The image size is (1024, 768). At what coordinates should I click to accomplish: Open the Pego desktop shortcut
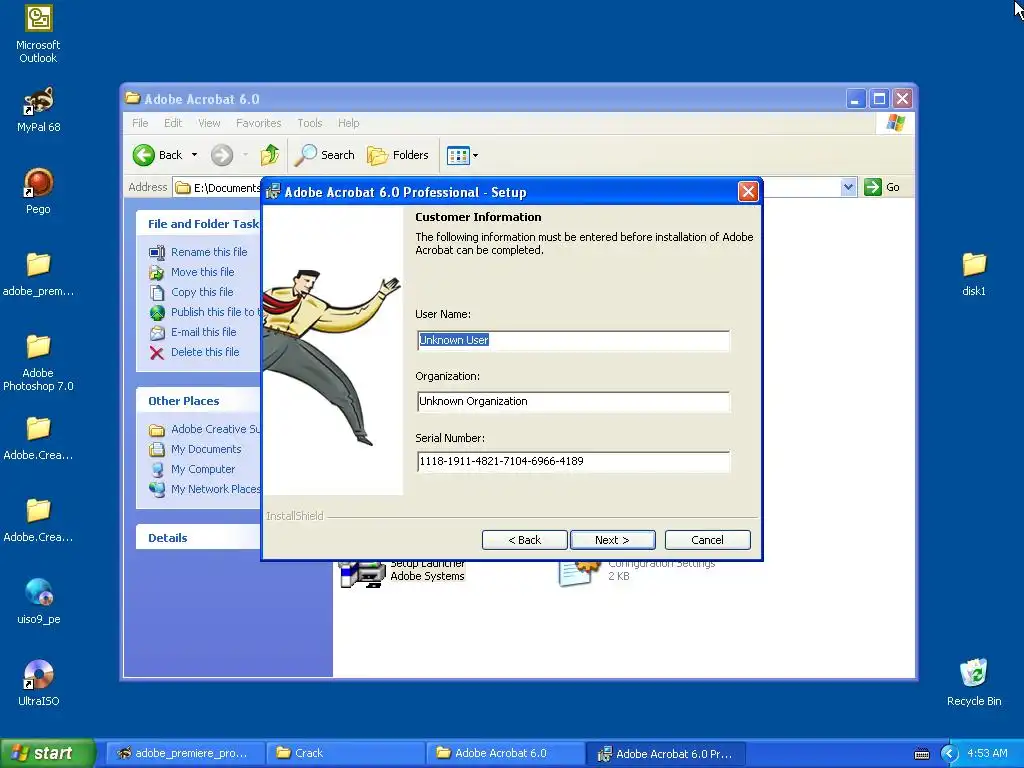click(38, 191)
